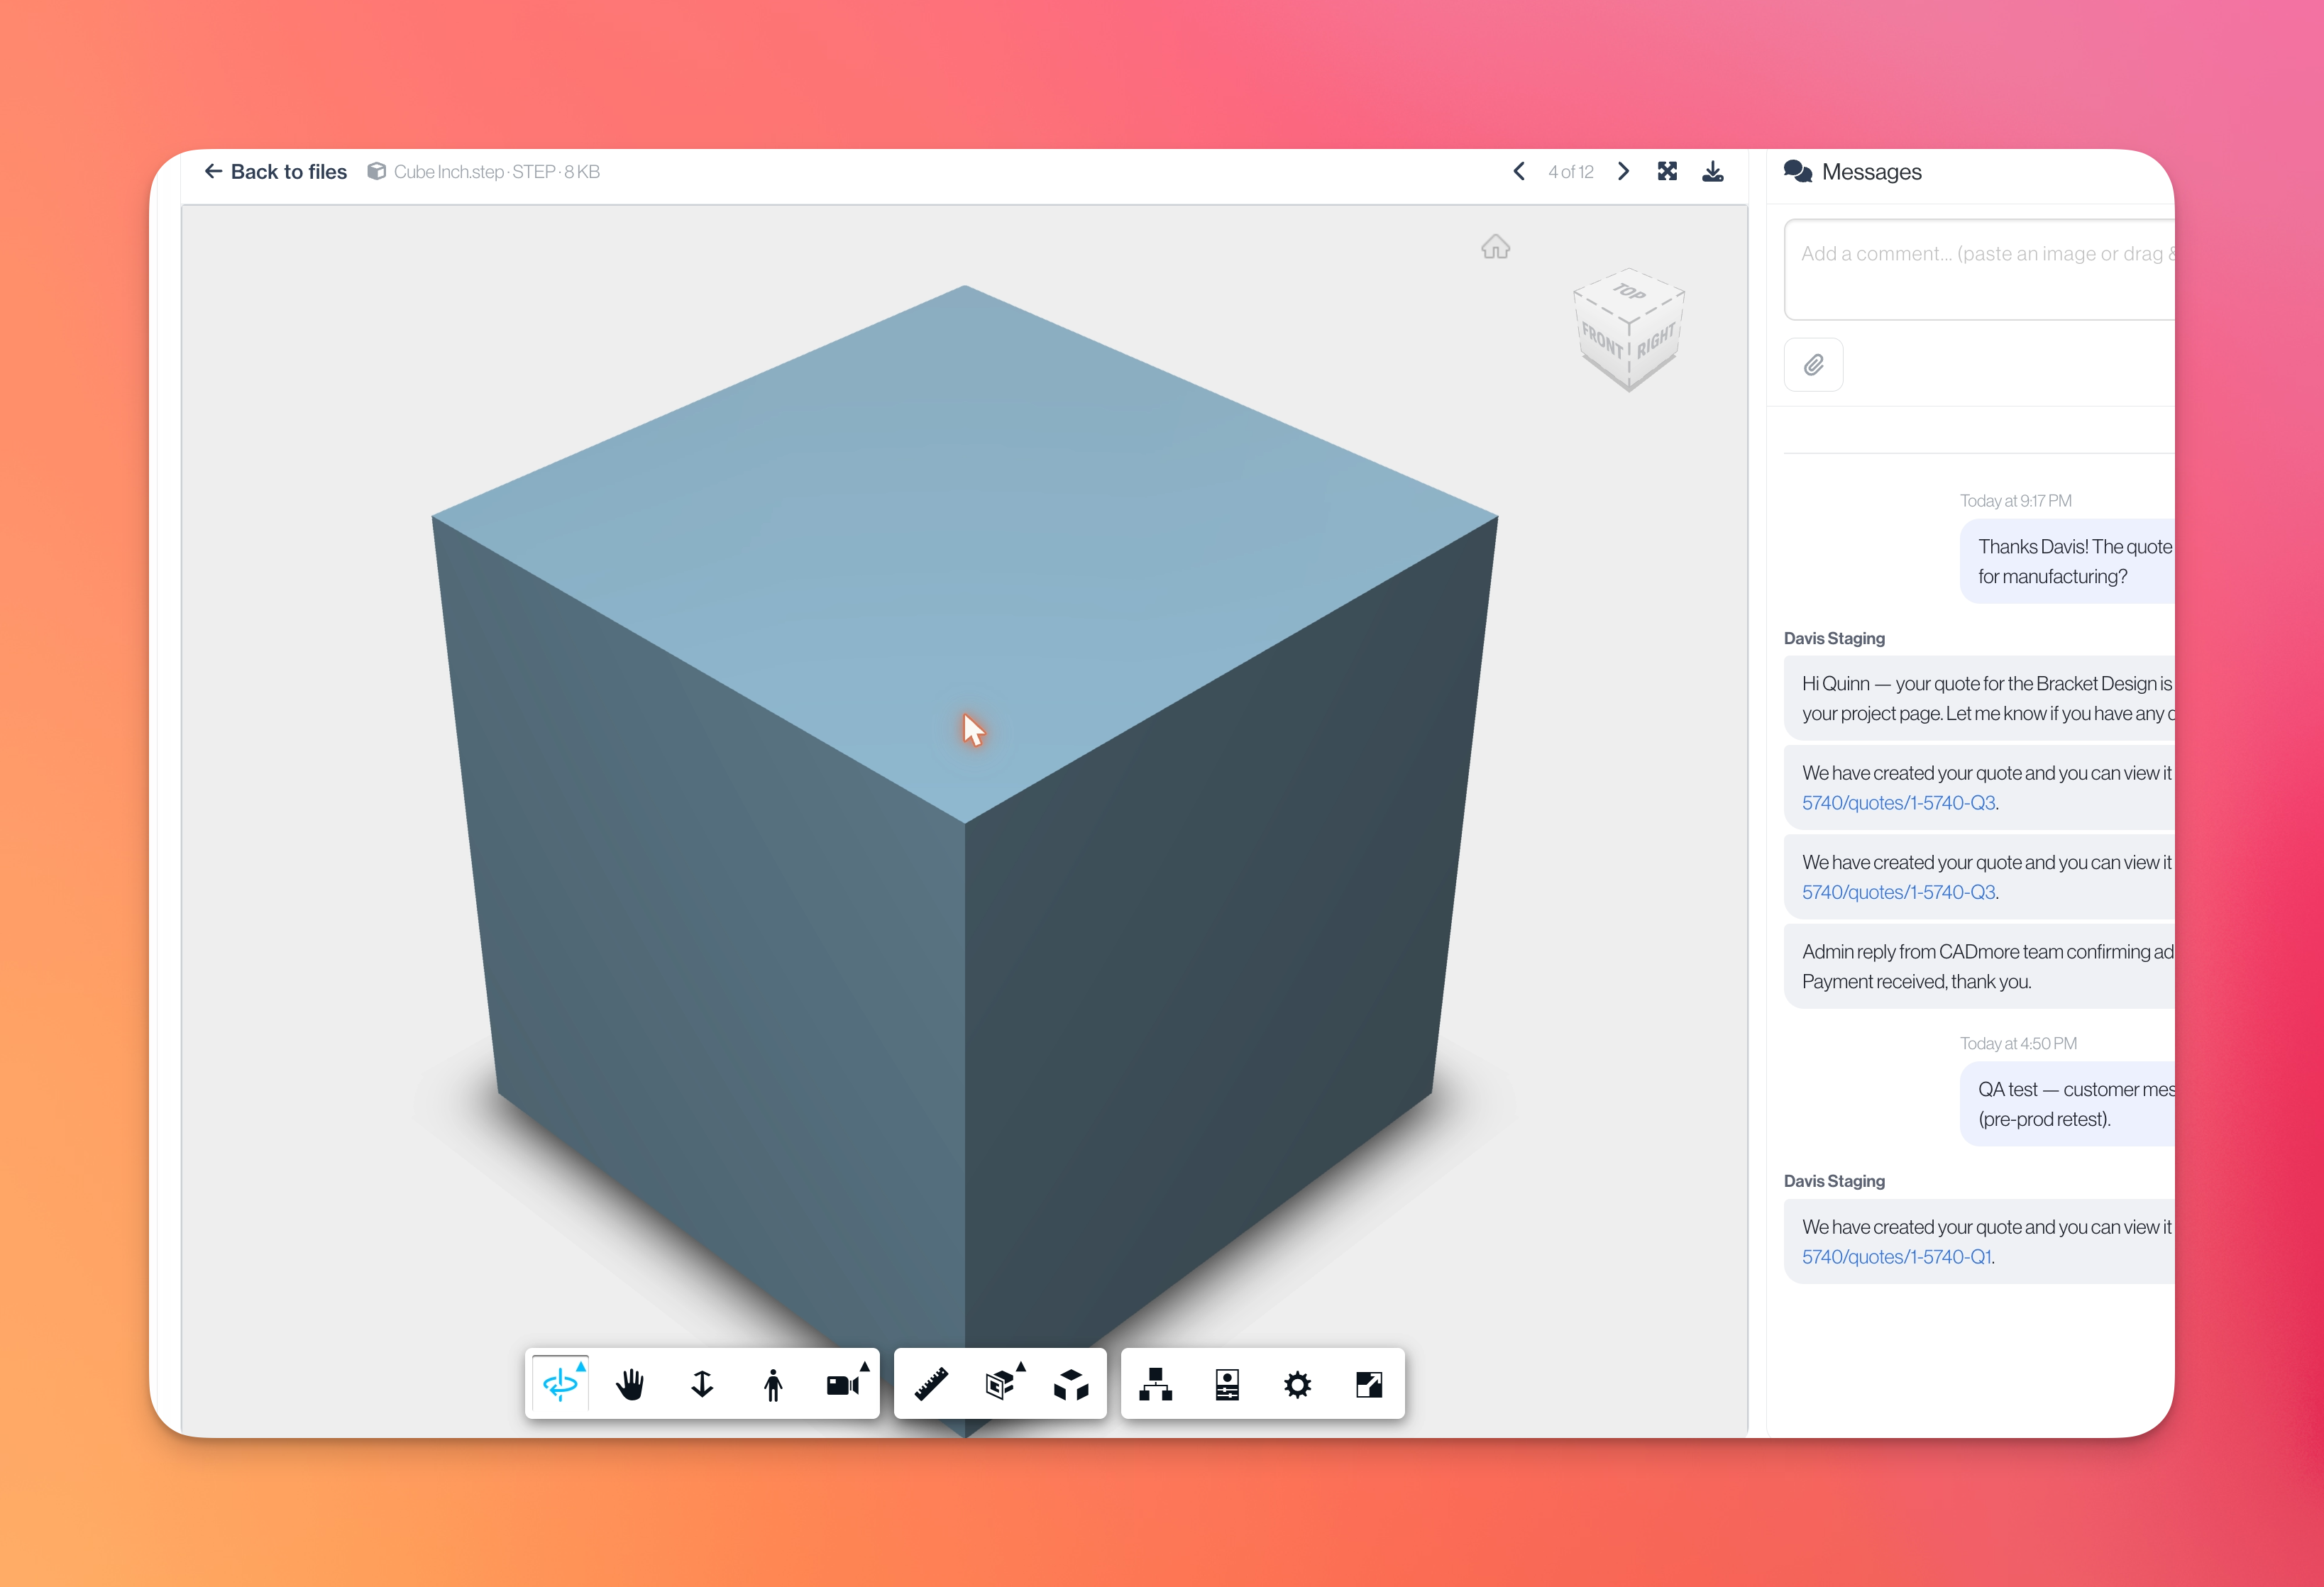2324x1587 pixels.
Task: Click the 'Cube Inch.step · STEP · 8 KB' label
Action: (497, 172)
